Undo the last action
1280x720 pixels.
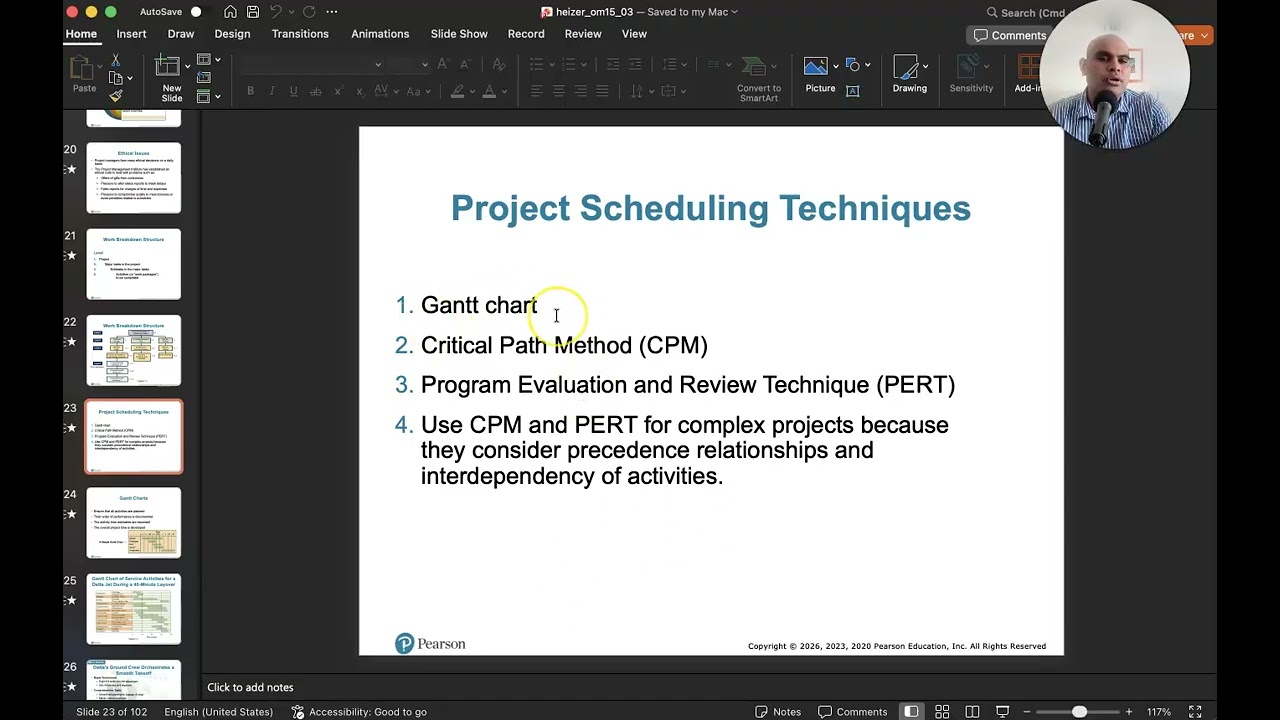click(x=276, y=12)
